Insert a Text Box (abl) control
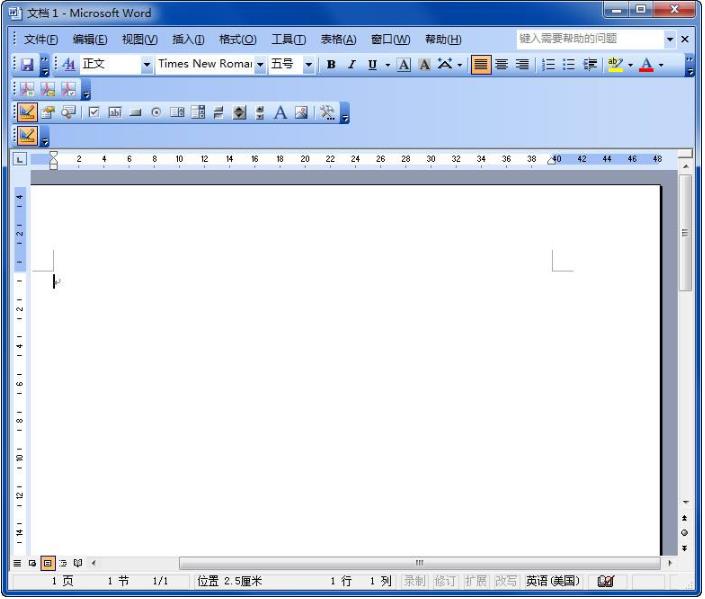This screenshot has width=705, height=599. 115,112
